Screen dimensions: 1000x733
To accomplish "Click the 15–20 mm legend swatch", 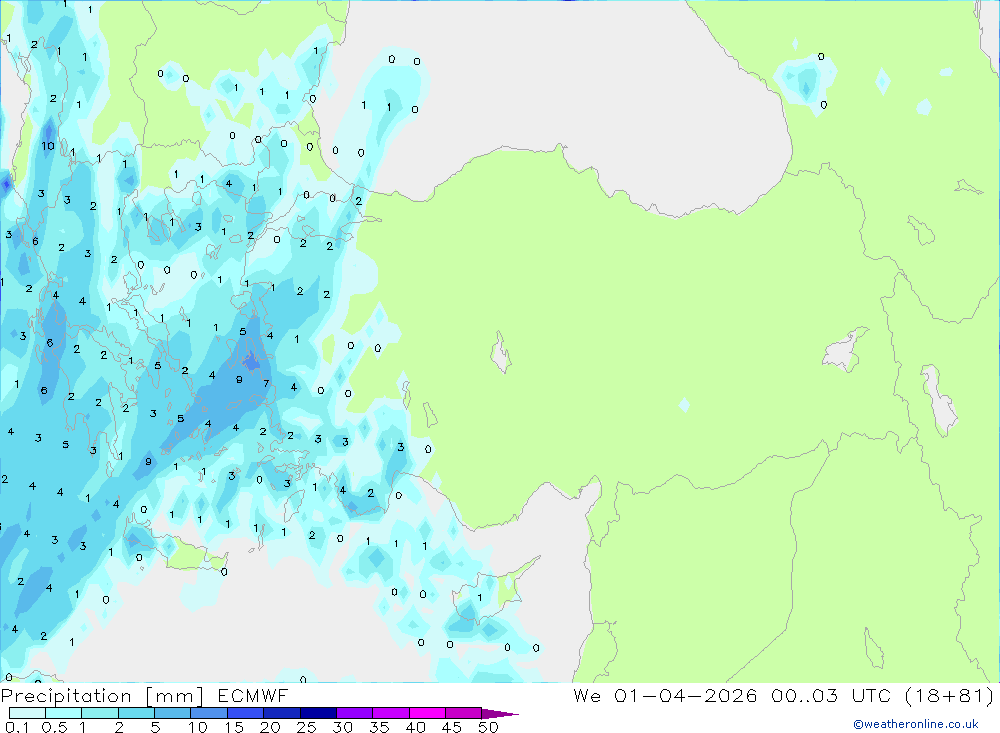I will tap(246, 713).
